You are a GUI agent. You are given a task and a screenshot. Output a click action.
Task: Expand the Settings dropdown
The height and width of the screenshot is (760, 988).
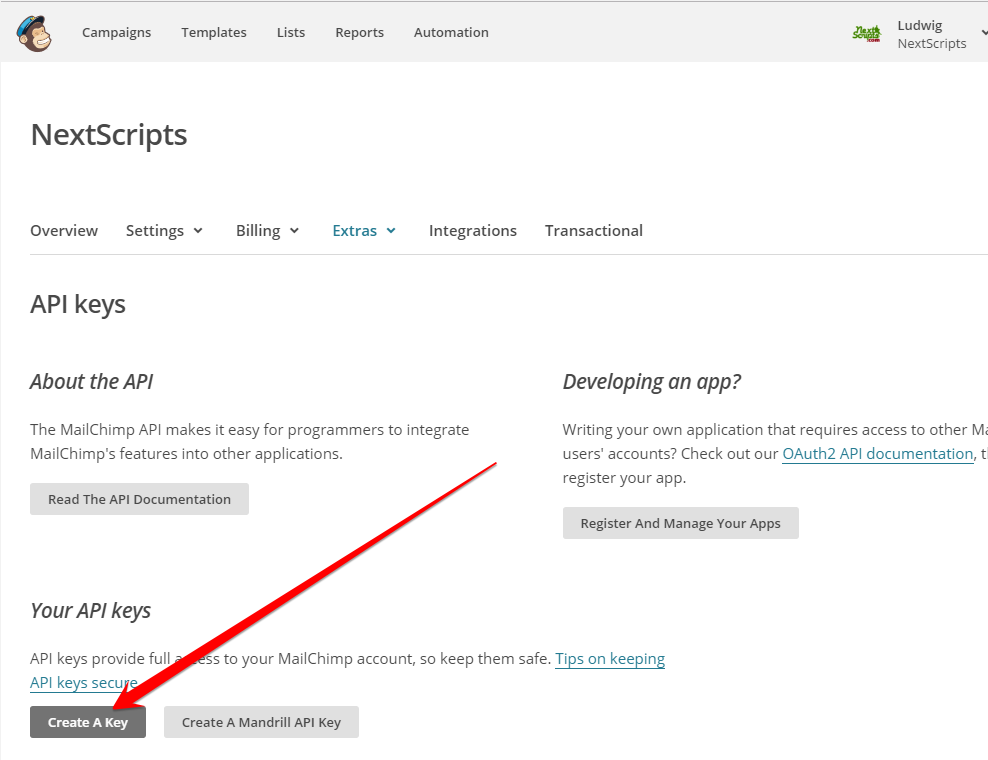[164, 231]
